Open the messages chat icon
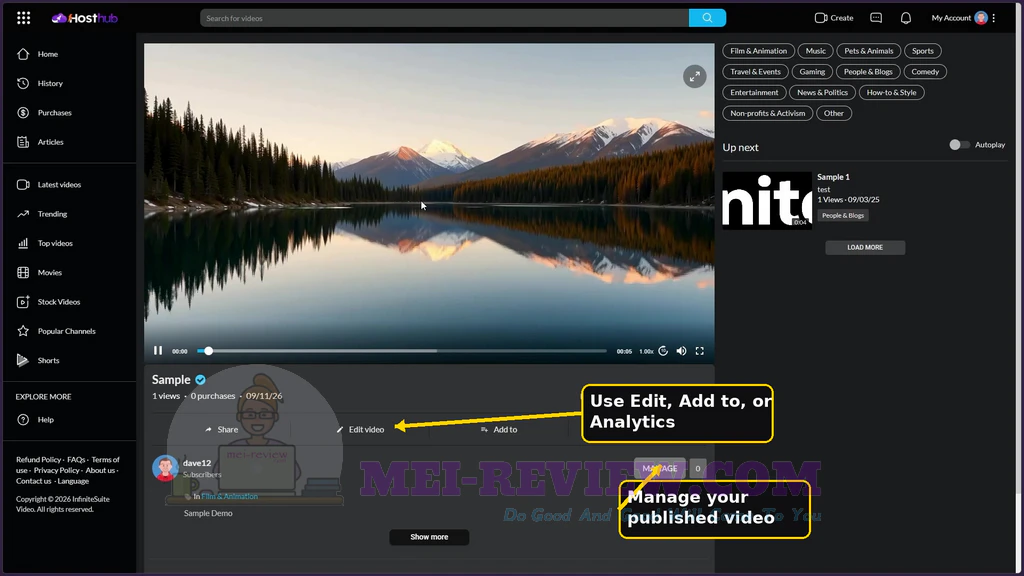The width and height of the screenshot is (1024, 576). click(x=876, y=18)
